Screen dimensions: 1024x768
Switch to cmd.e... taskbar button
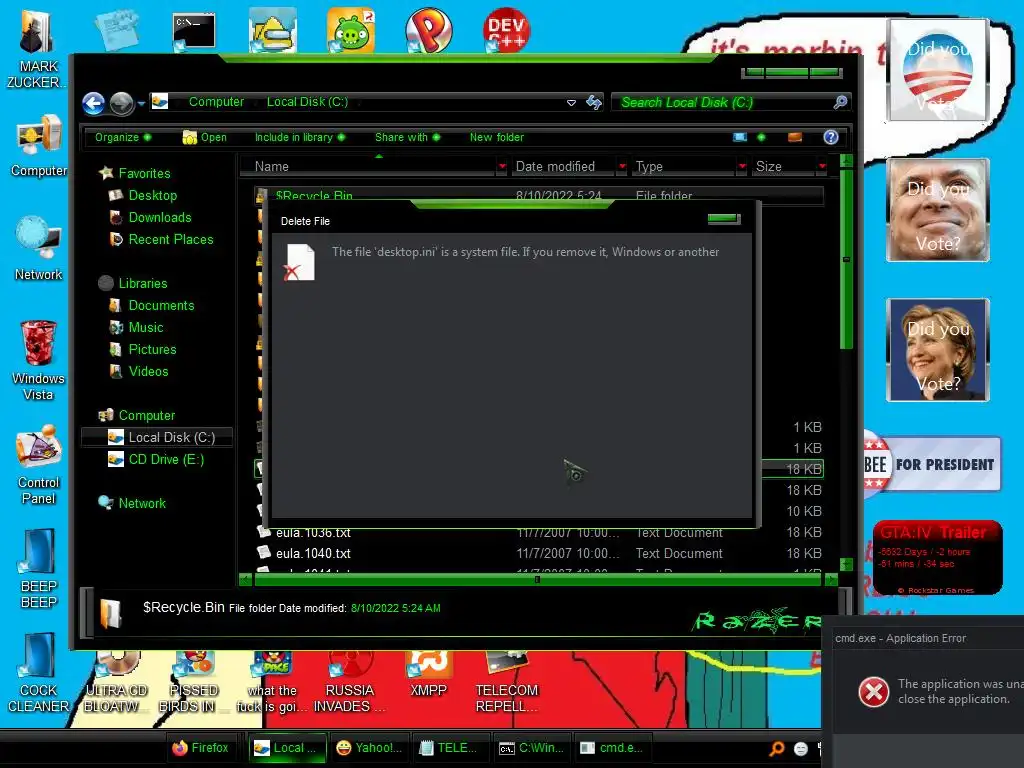click(612, 748)
